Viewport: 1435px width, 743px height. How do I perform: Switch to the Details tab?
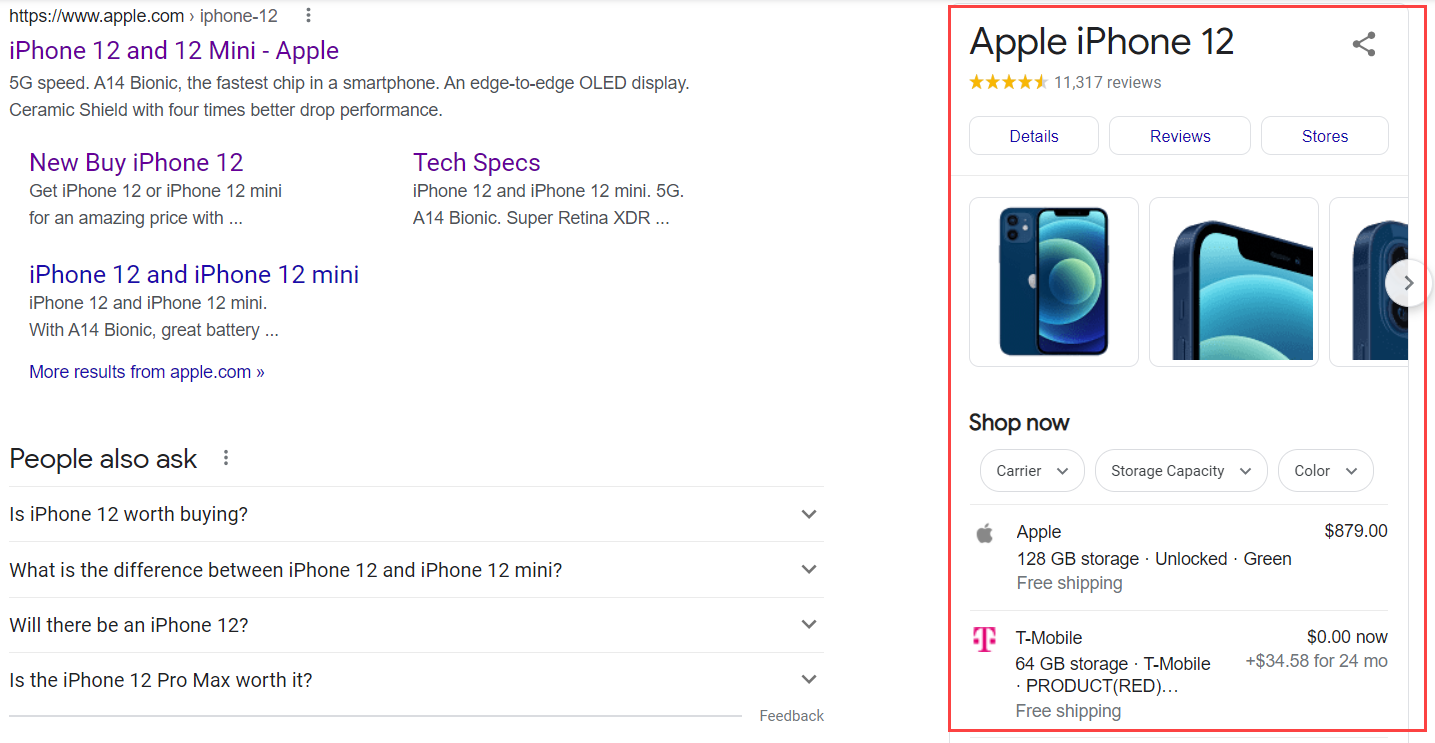click(1034, 136)
